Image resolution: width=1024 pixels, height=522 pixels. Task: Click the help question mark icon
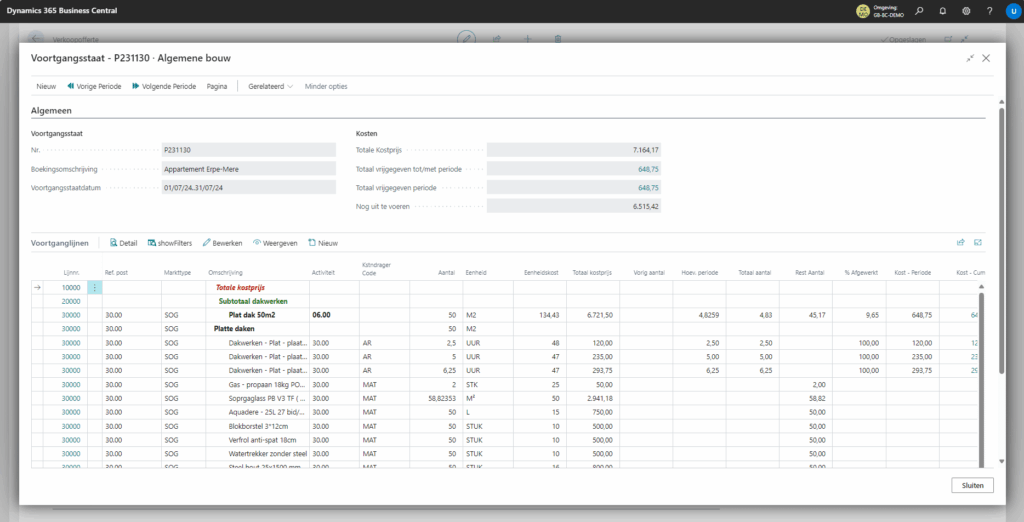pos(988,11)
